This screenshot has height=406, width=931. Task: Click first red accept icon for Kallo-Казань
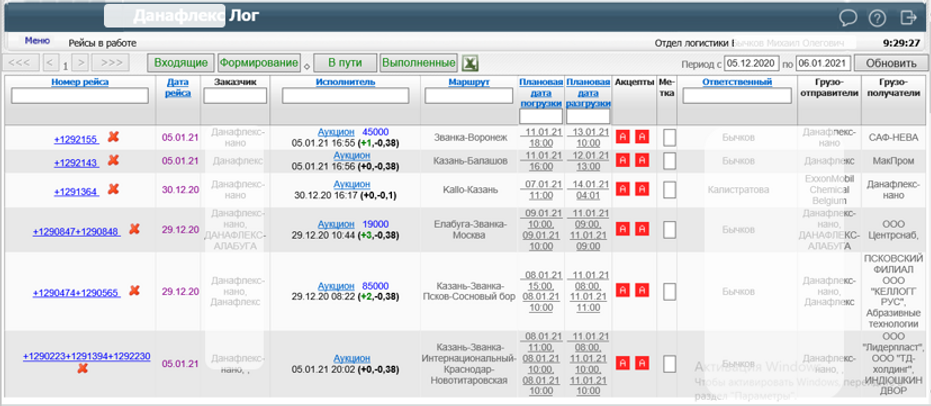623,189
